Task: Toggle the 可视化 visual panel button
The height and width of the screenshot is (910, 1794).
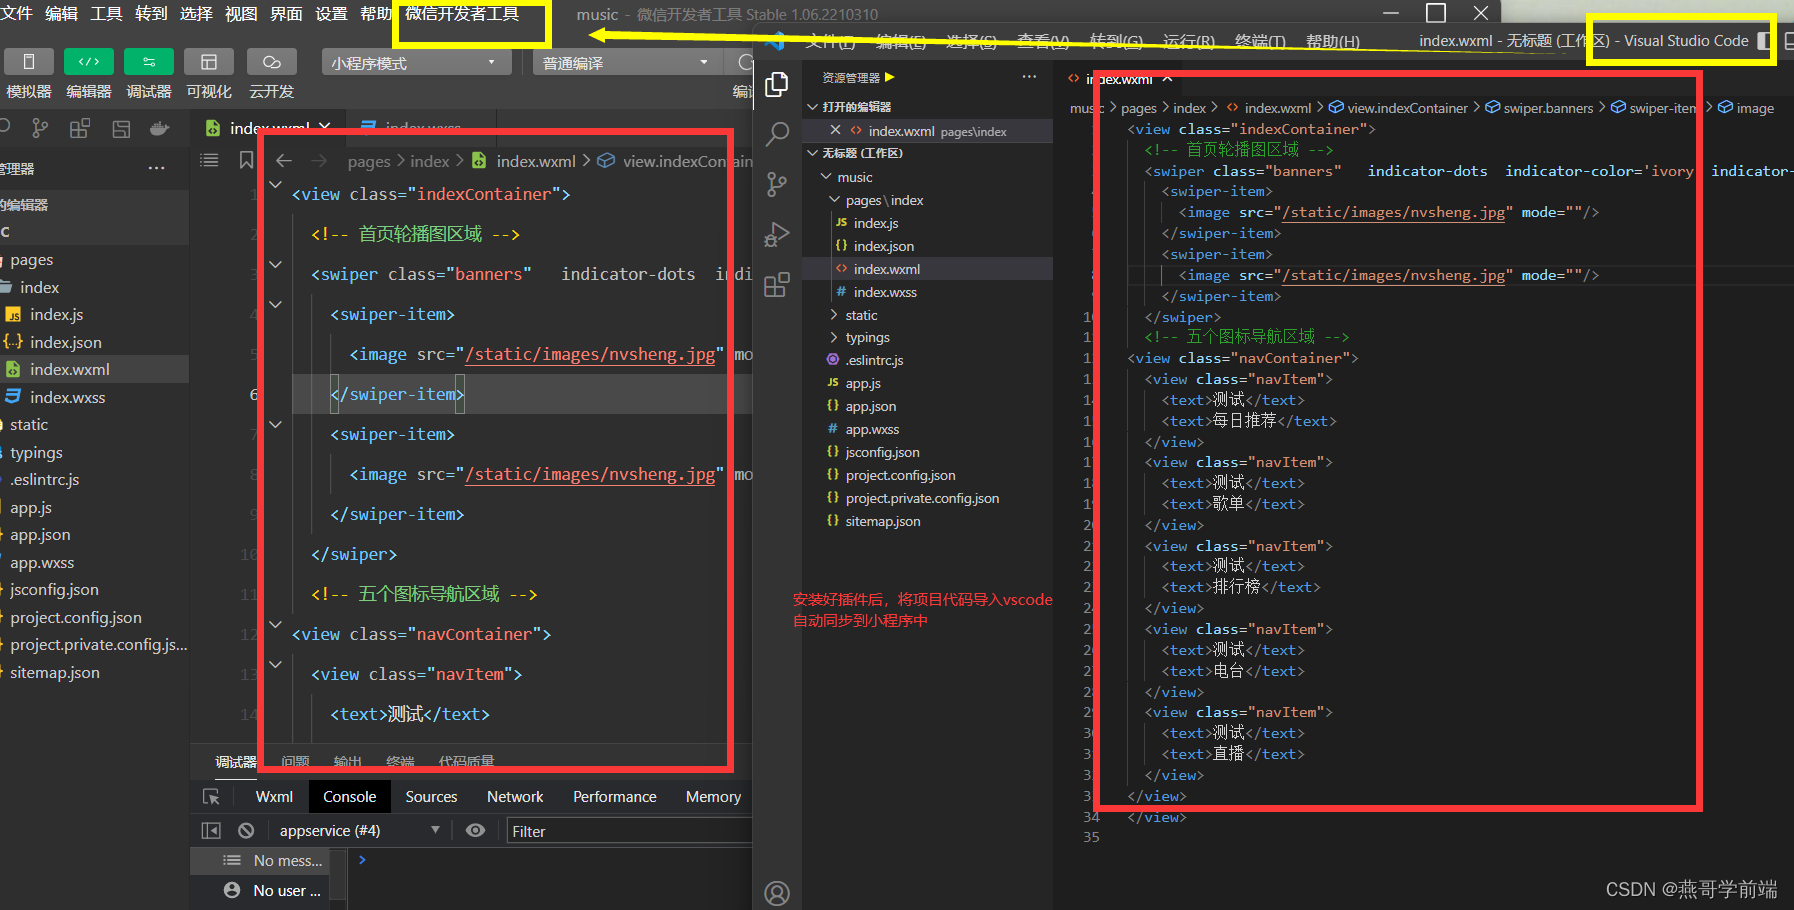Action: coord(209,62)
